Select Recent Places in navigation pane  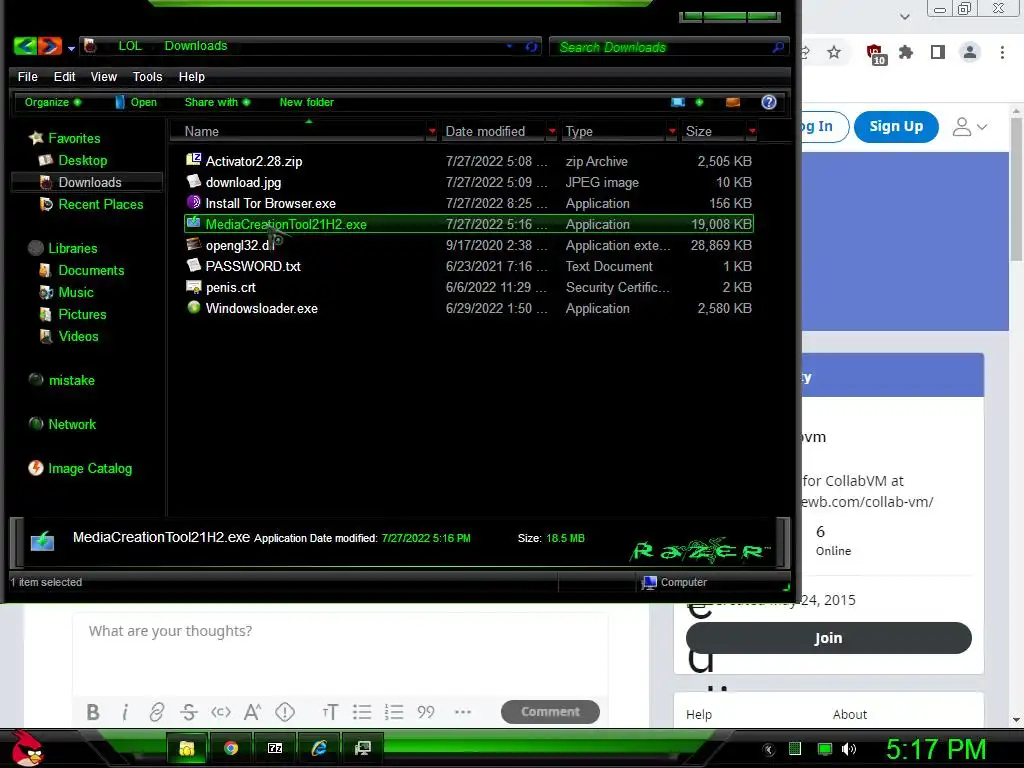tap(101, 204)
